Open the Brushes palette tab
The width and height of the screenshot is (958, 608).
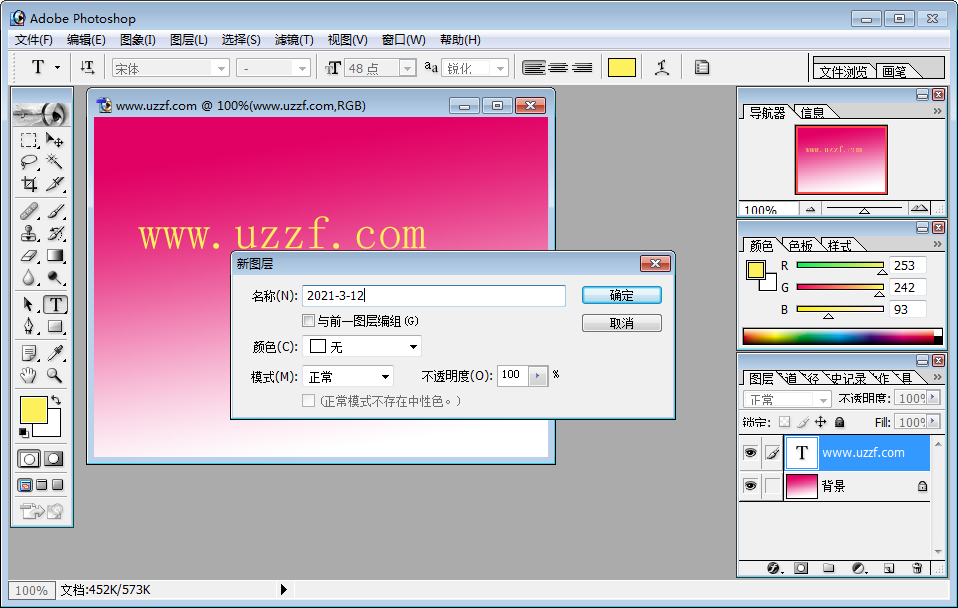(x=894, y=71)
